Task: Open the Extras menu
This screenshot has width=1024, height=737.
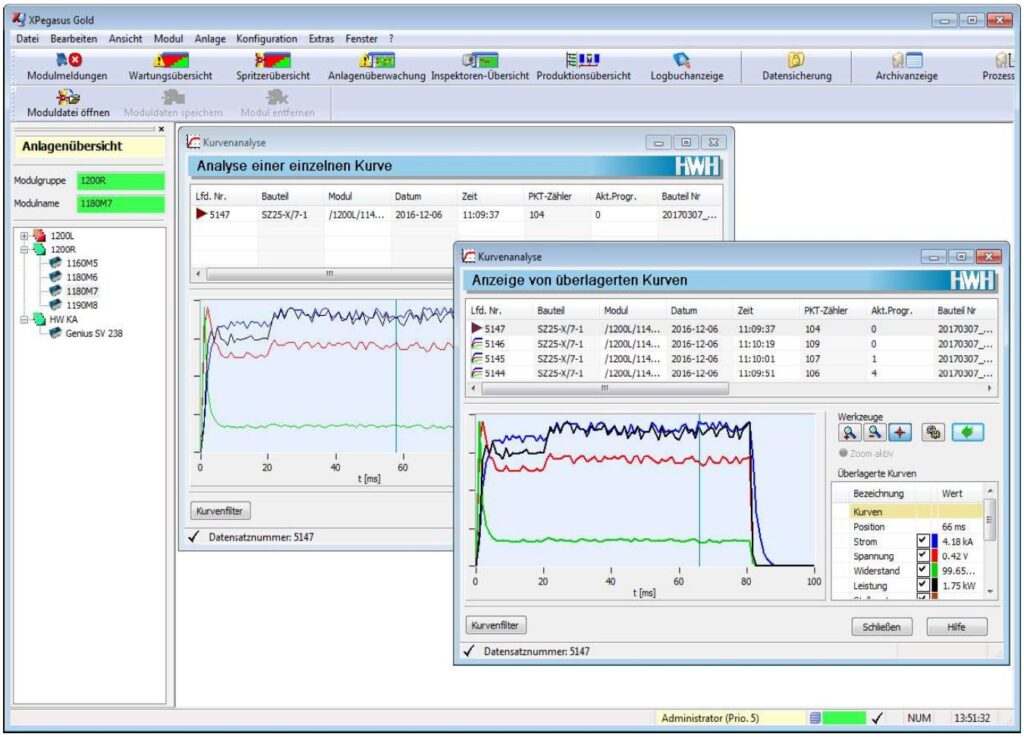Action: coord(321,39)
